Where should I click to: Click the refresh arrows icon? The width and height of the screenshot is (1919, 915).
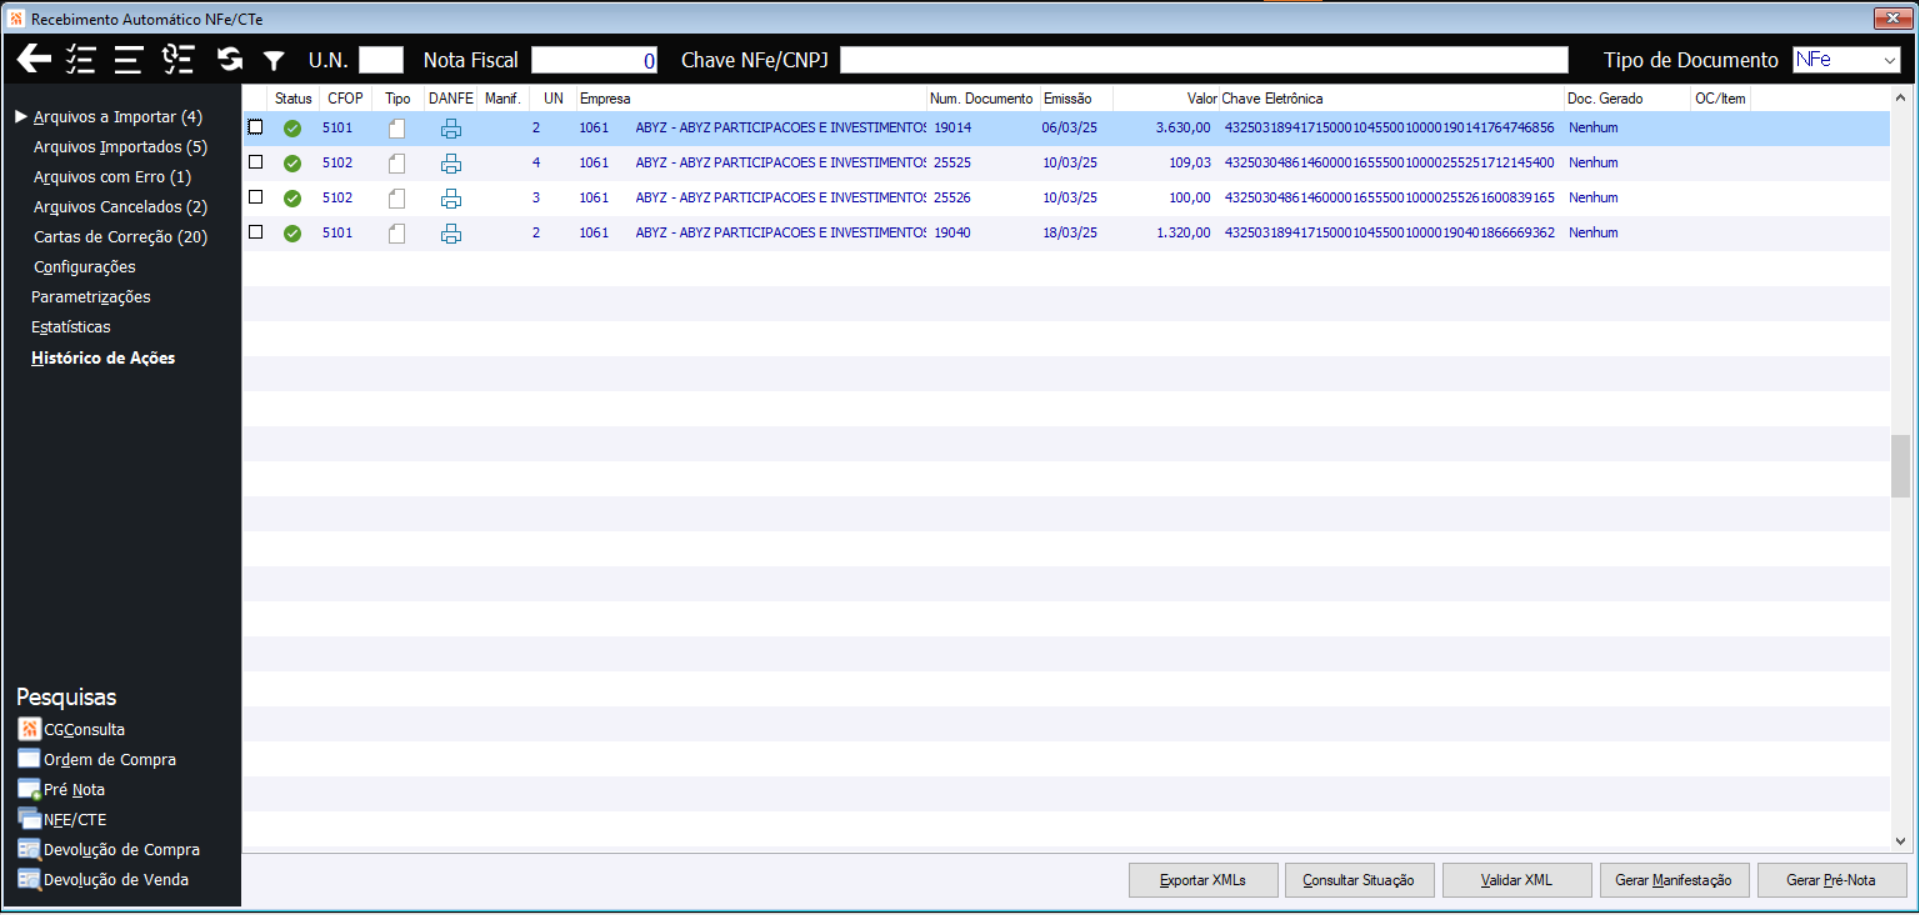(x=230, y=59)
